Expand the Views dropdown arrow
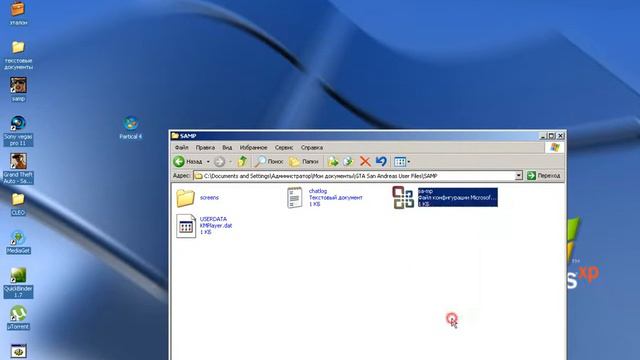The height and width of the screenshot is (360, 640). pos(409,162)
